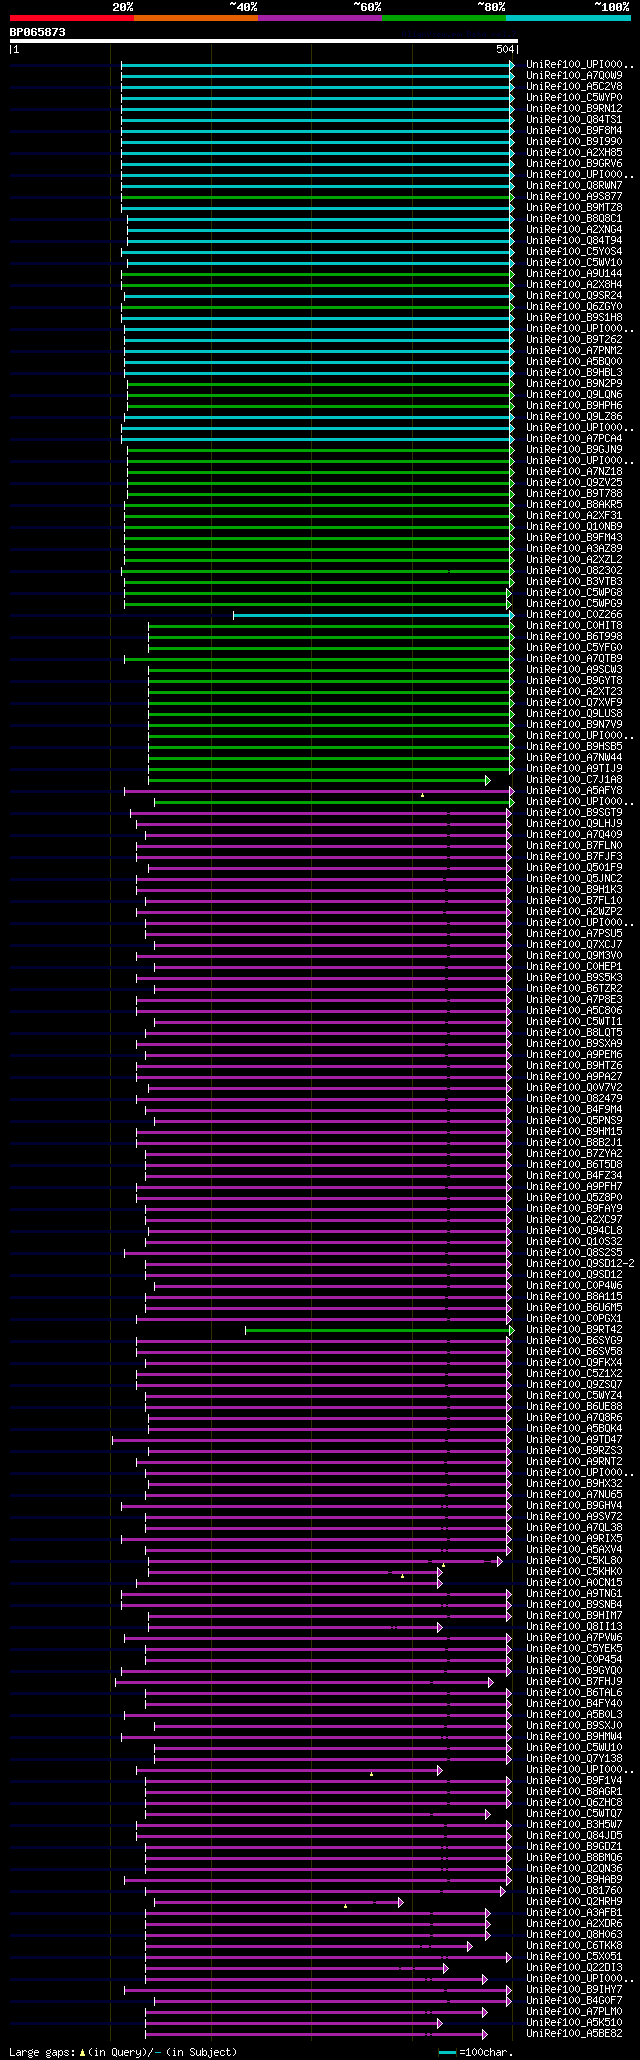Click the purple alignment bar for UniRef100_Q2HRH9

pos(279,1902)
